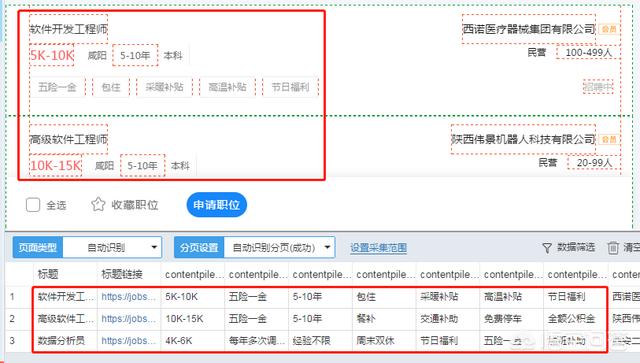
Task: Open the row 2 https://jobs link
Action: coord(129,319)
